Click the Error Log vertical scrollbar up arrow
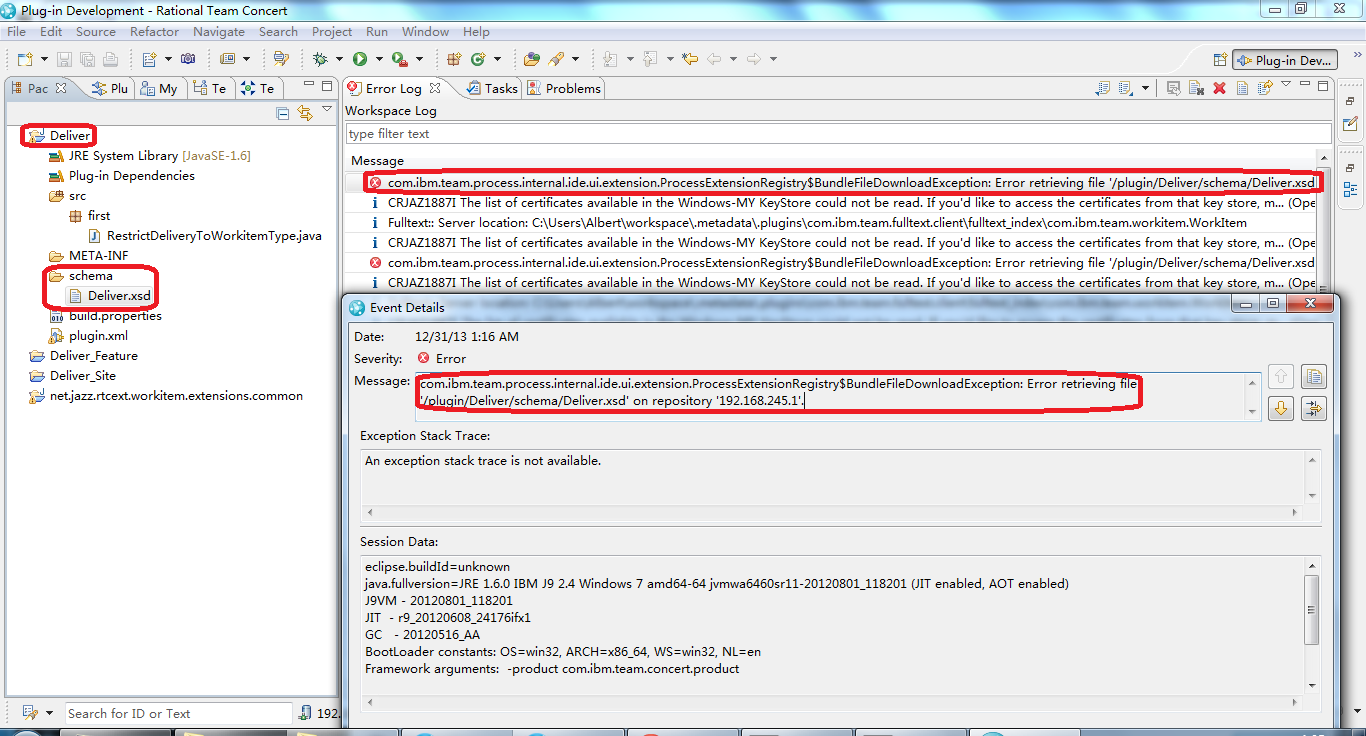This screenshot has height=736, width=1366. (1324, 159)
